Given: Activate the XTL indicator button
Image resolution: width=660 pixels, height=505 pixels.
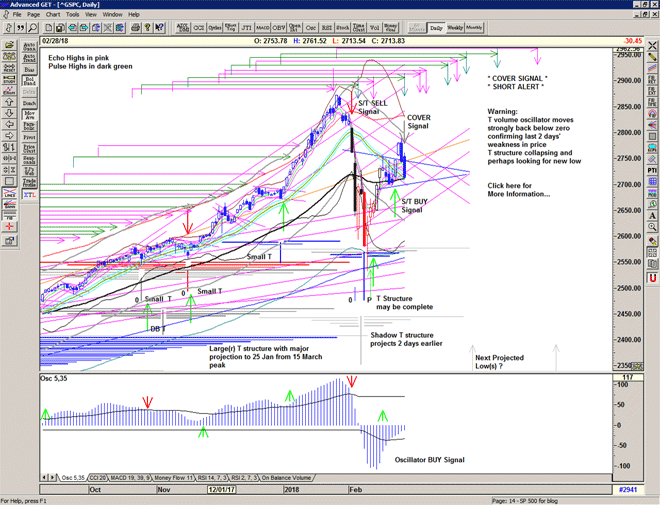Looking at the screenshot, I should click(x=30, y=193).
